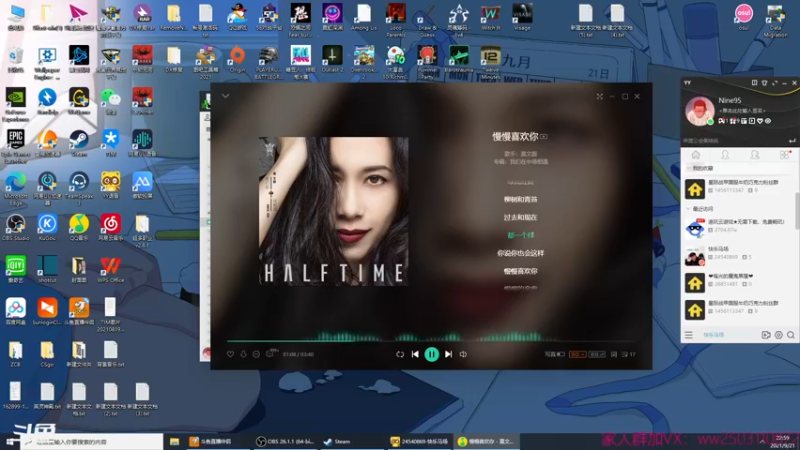Open osu! desktop shortcut

[x=743, y=17]
